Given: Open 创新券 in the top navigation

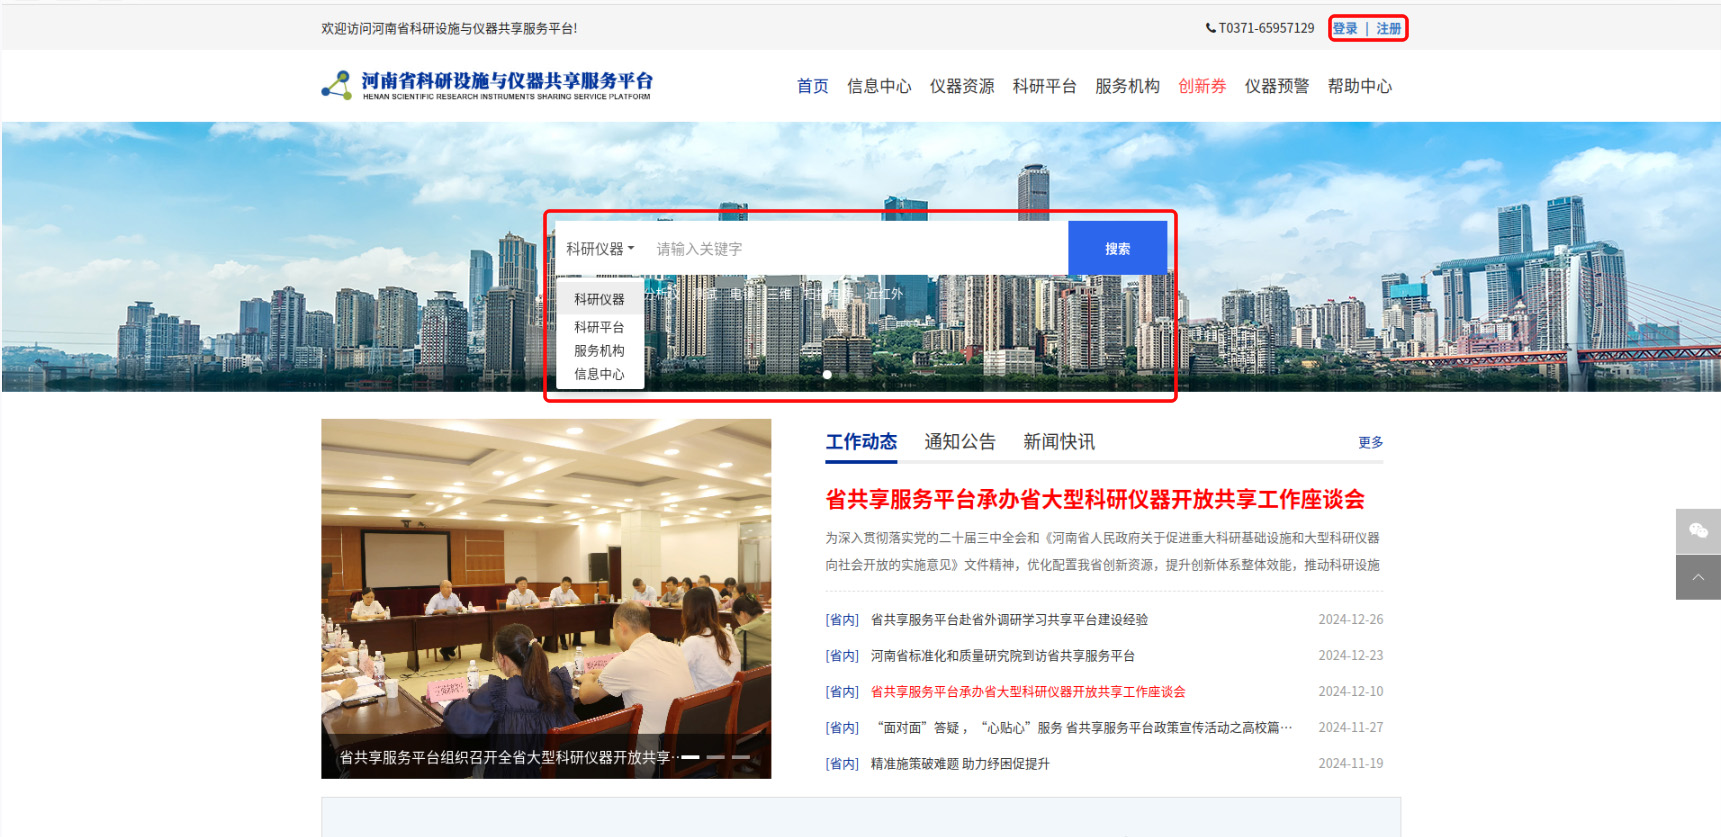Looking at the screenshot, I should (x=1201, y=87).
